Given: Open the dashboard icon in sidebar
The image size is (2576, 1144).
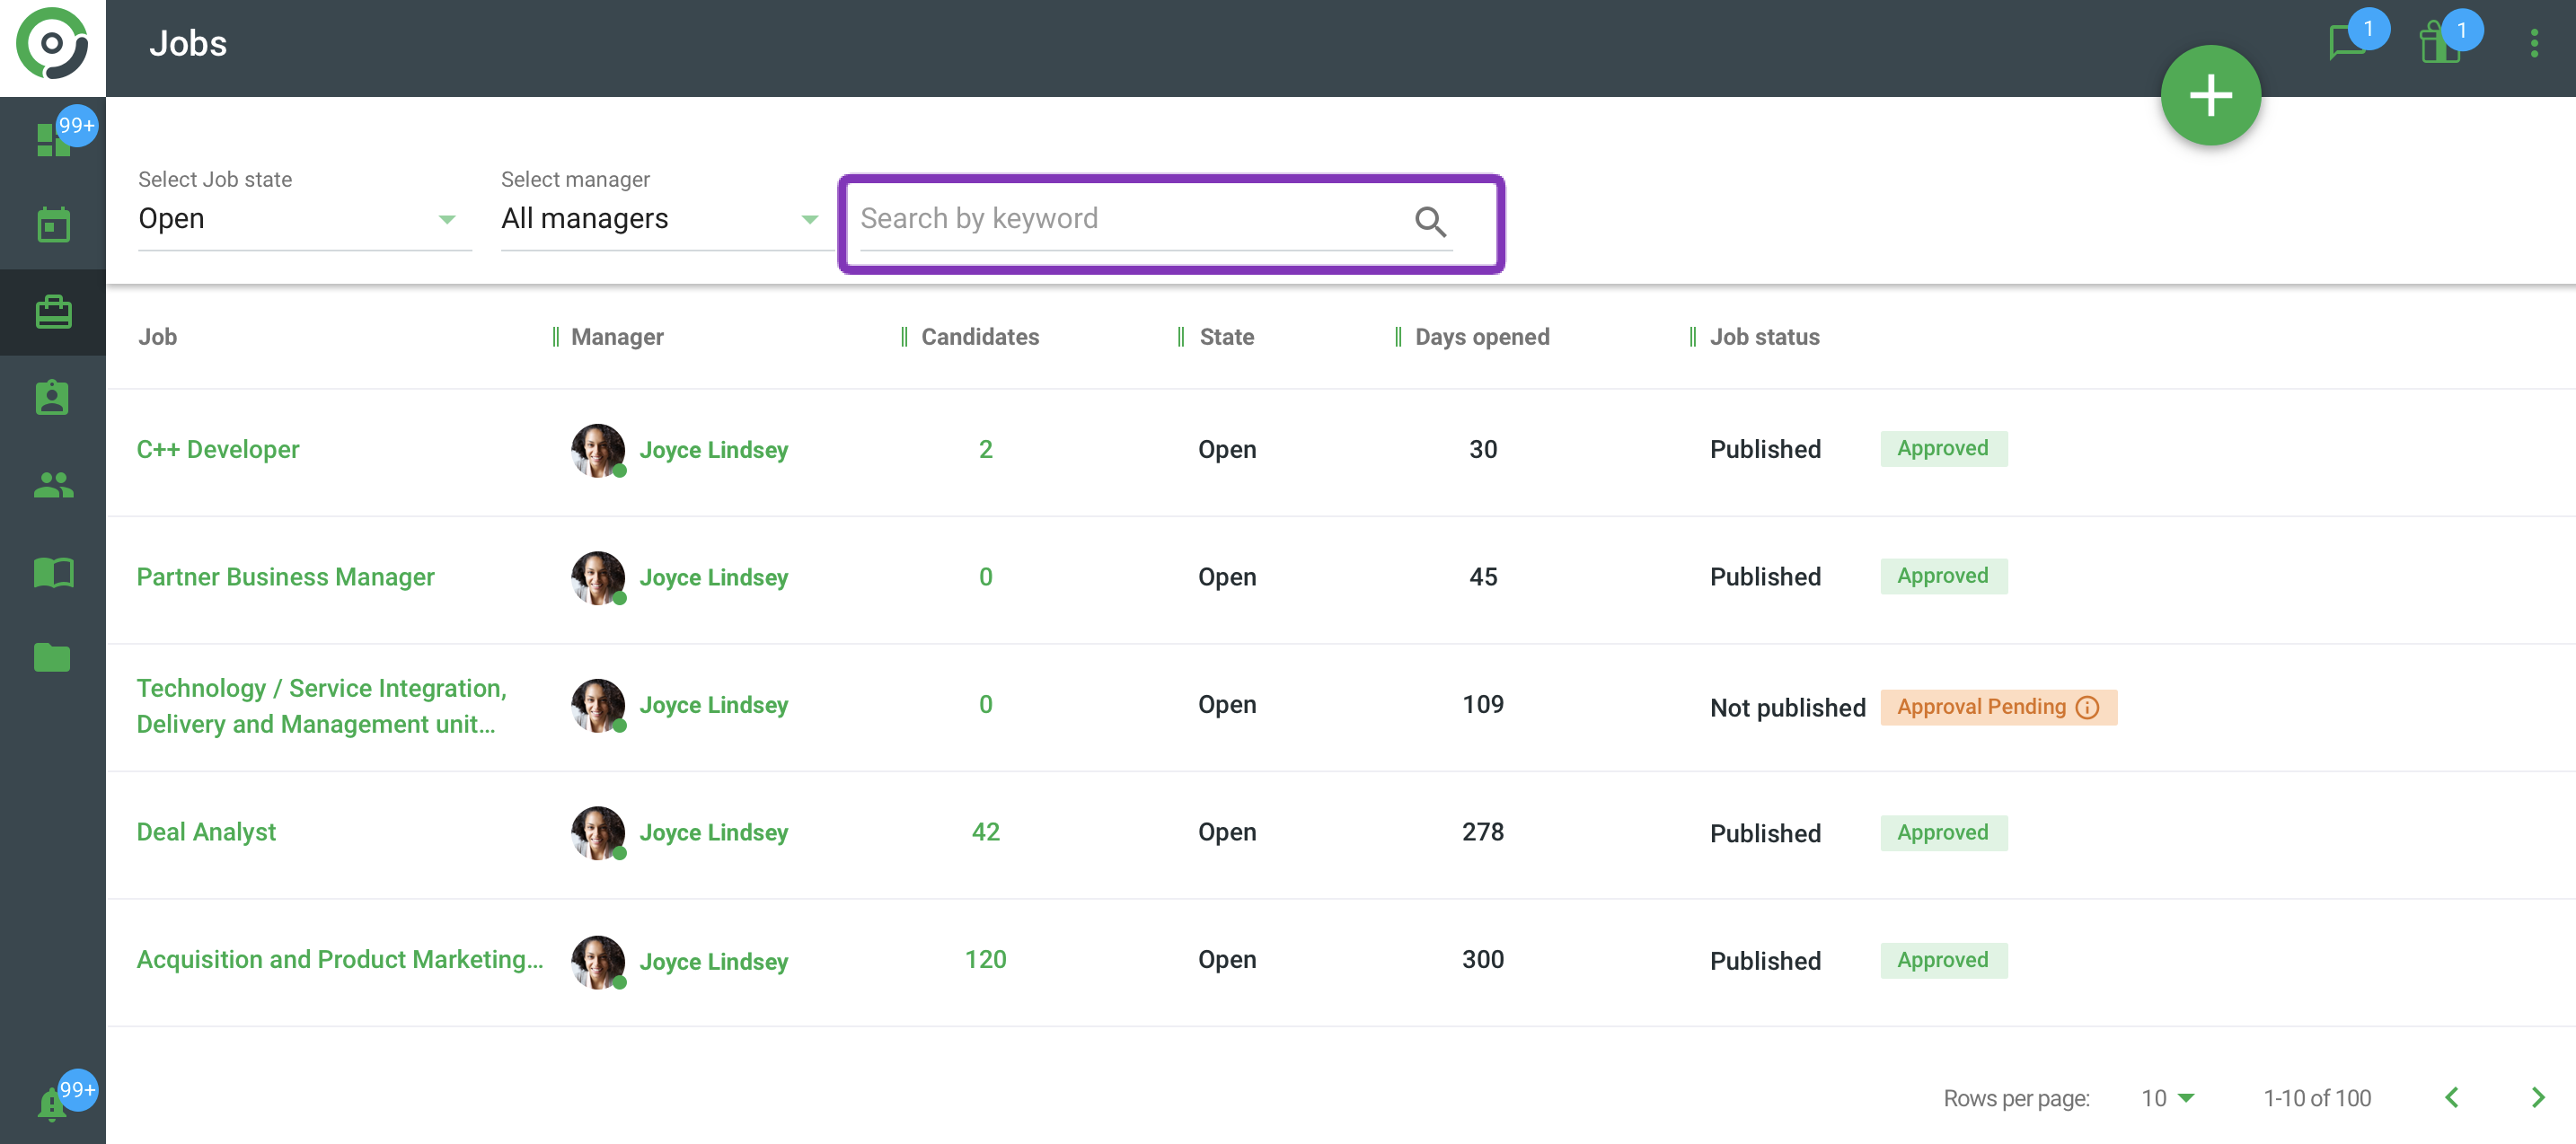Looking at the screenshot, I should click(x=52, y=140).
